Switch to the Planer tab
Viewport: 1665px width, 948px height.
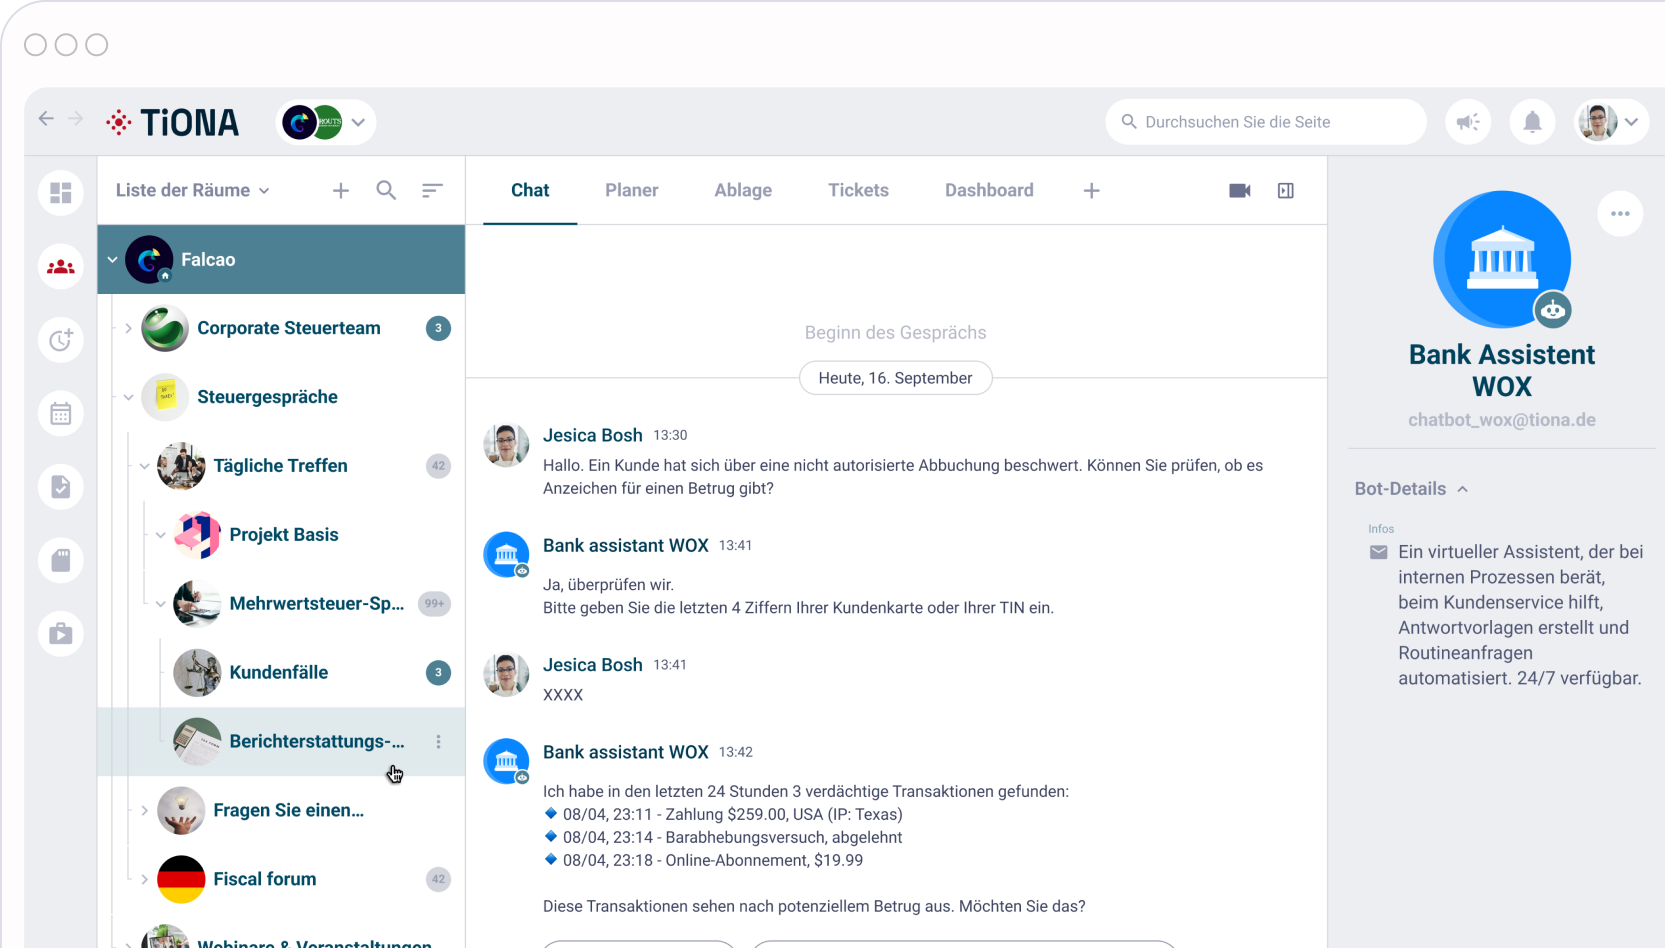(631, 190)
